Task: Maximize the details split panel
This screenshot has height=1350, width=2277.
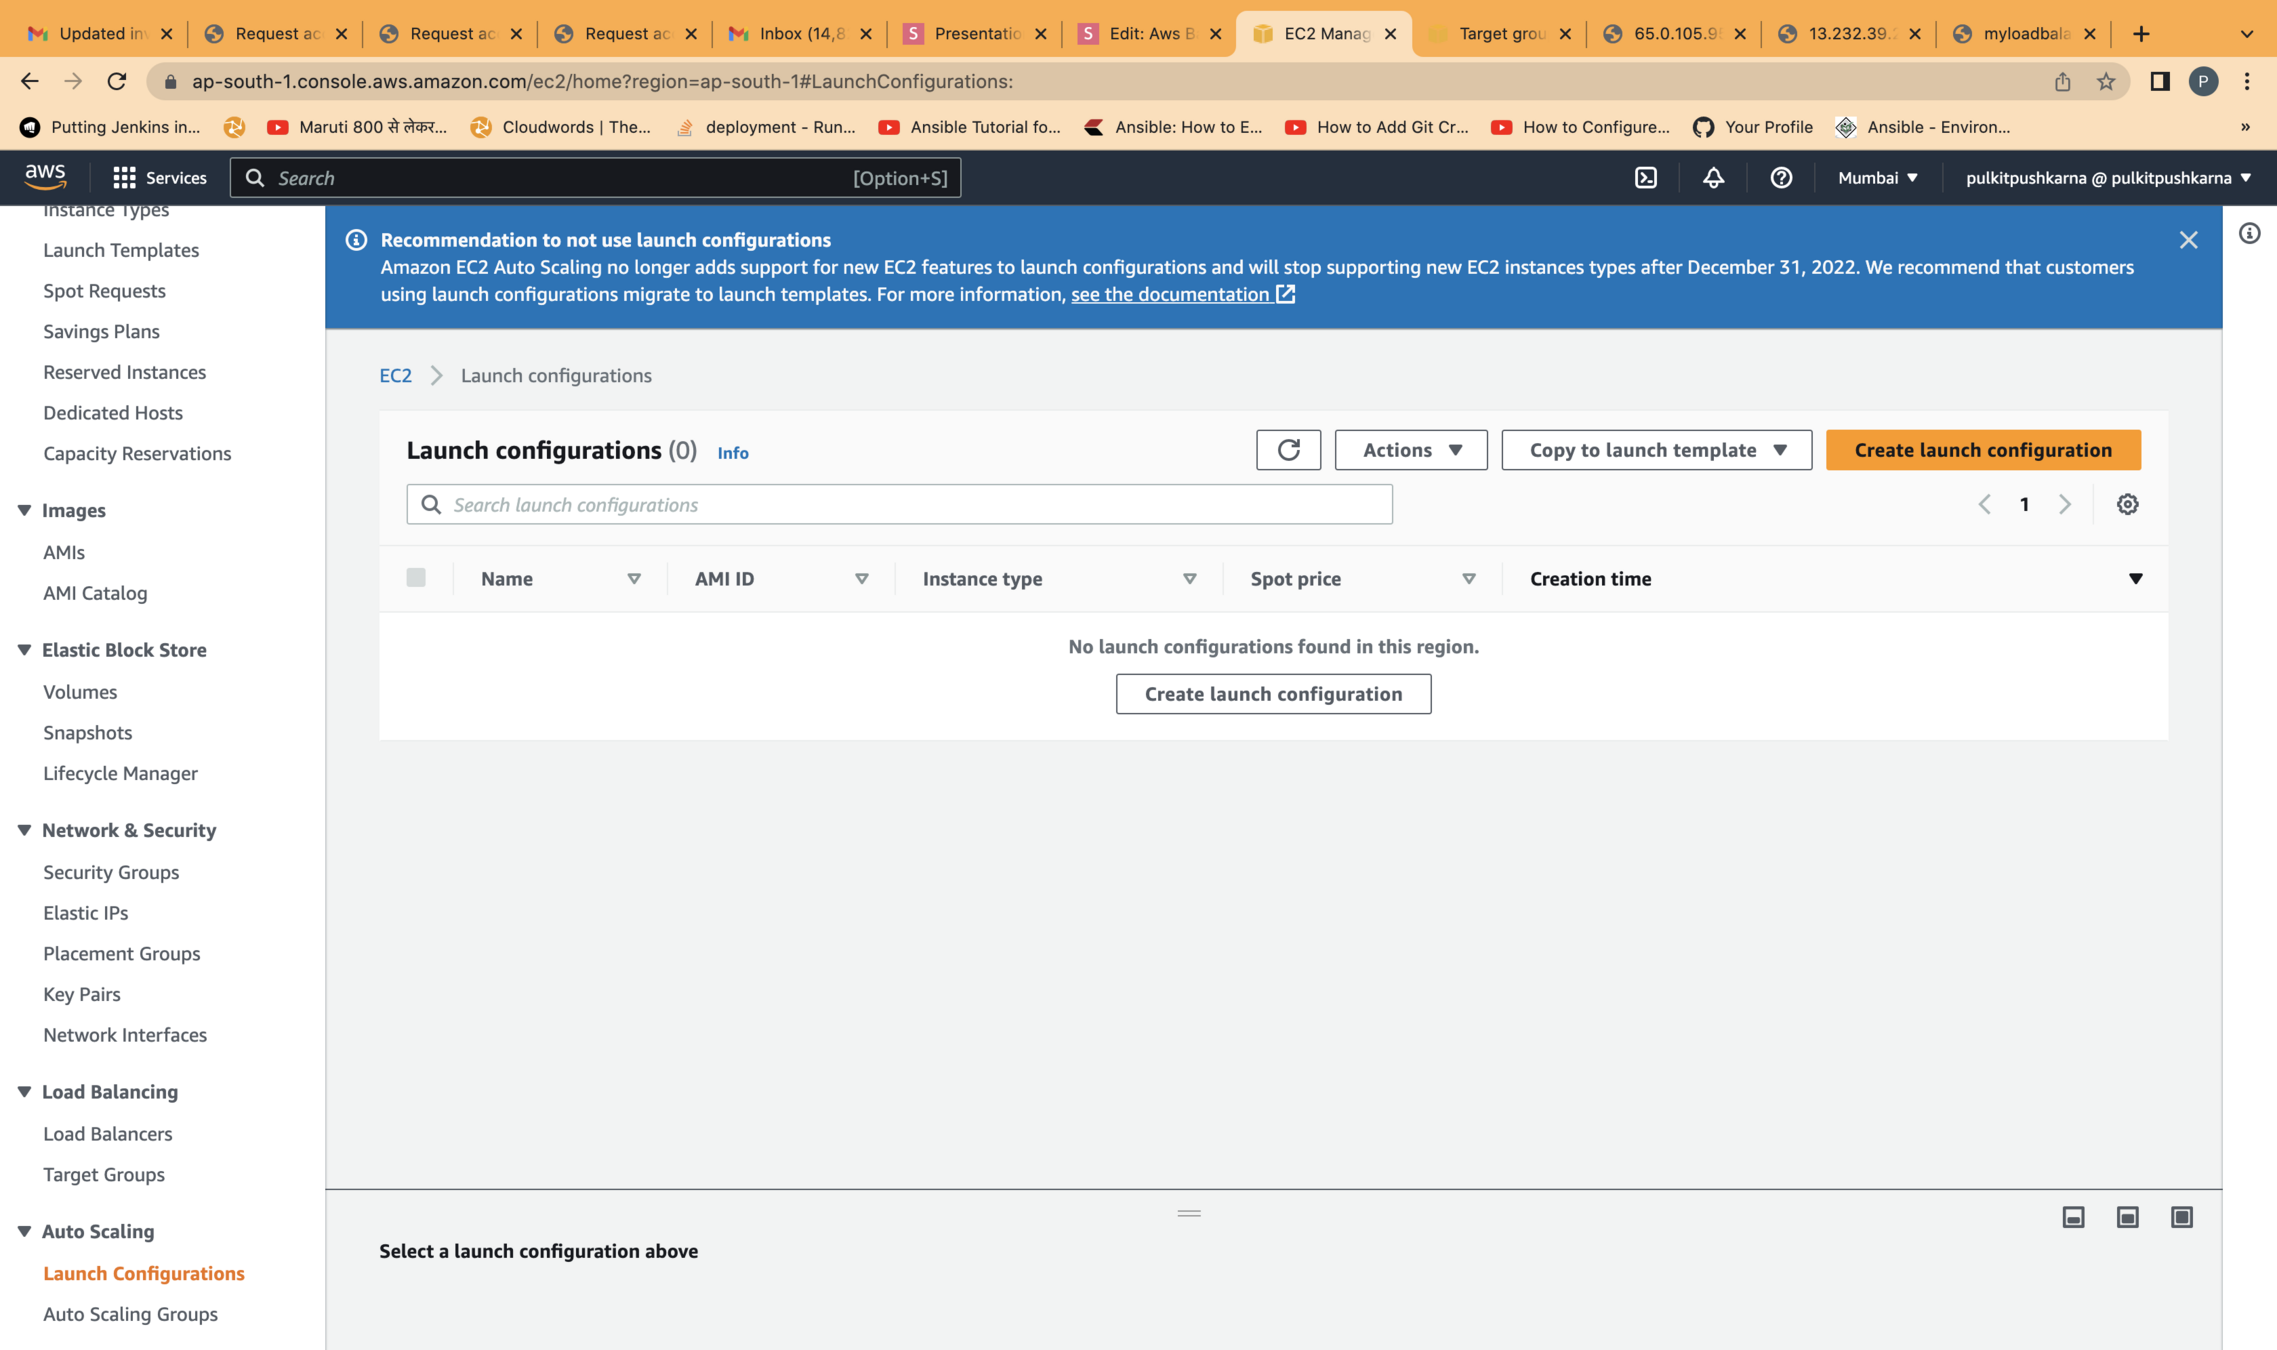Action: pos(2181,1217)
